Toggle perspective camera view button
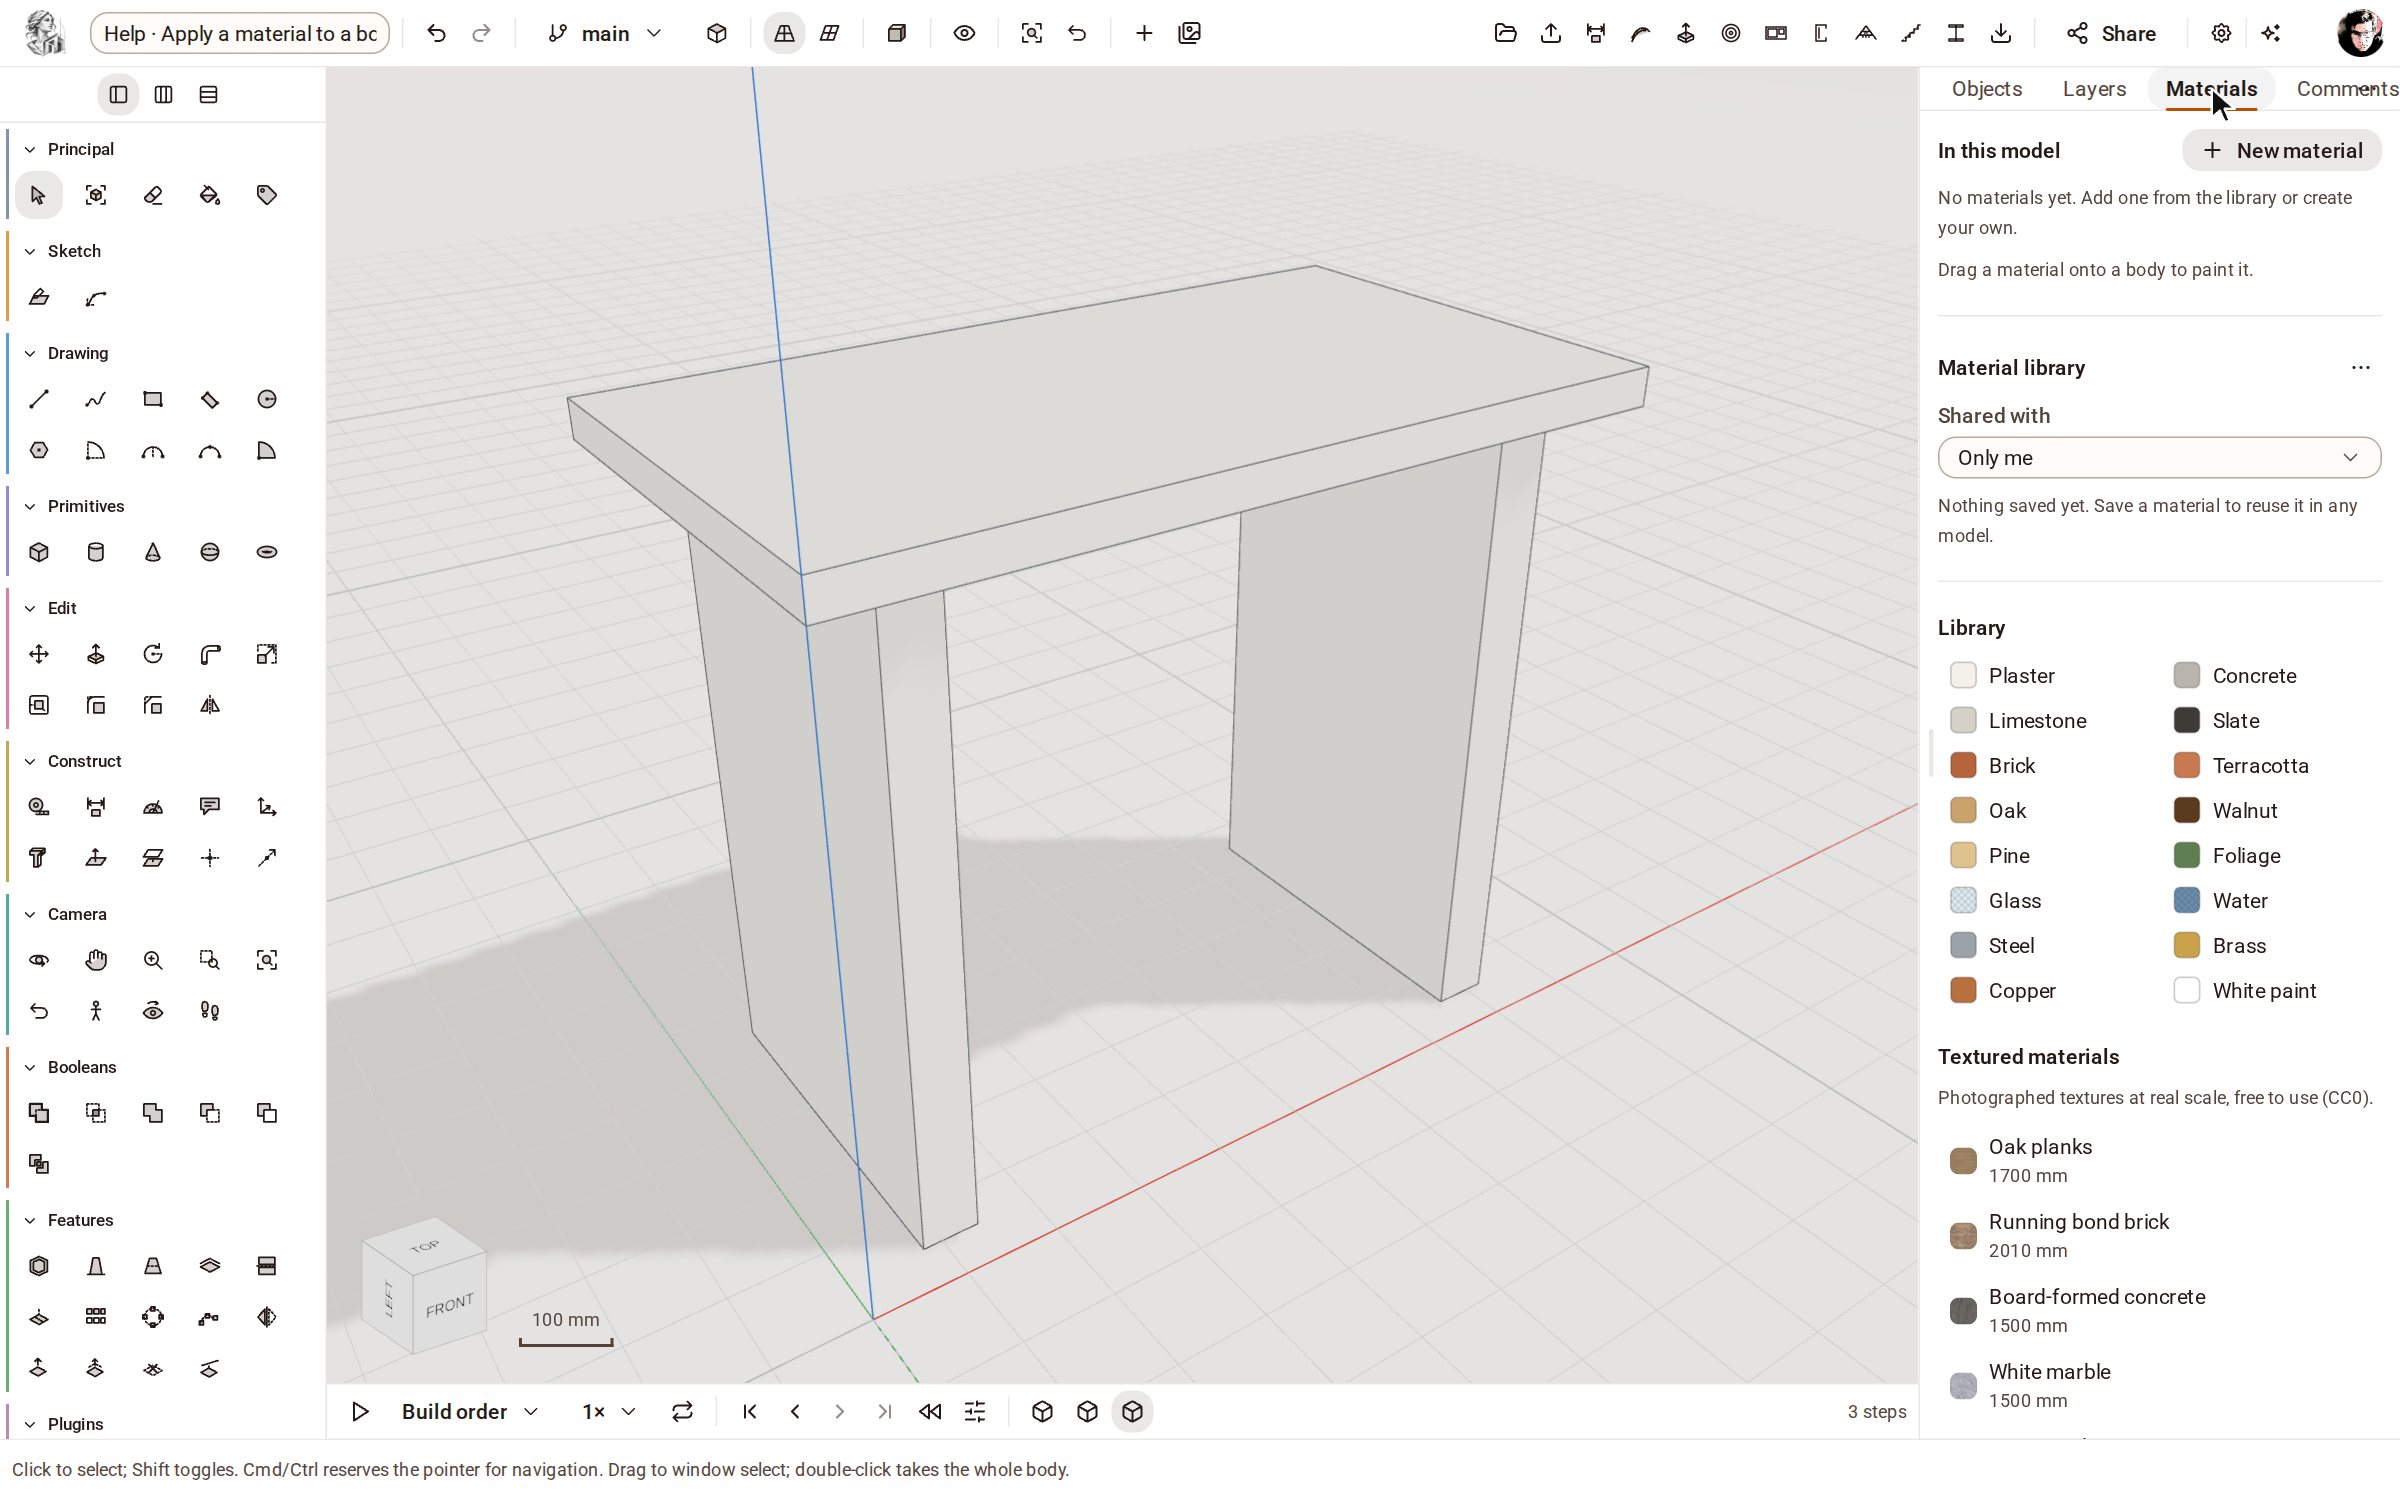The image size is (2400, 1500). click(784, 33)
